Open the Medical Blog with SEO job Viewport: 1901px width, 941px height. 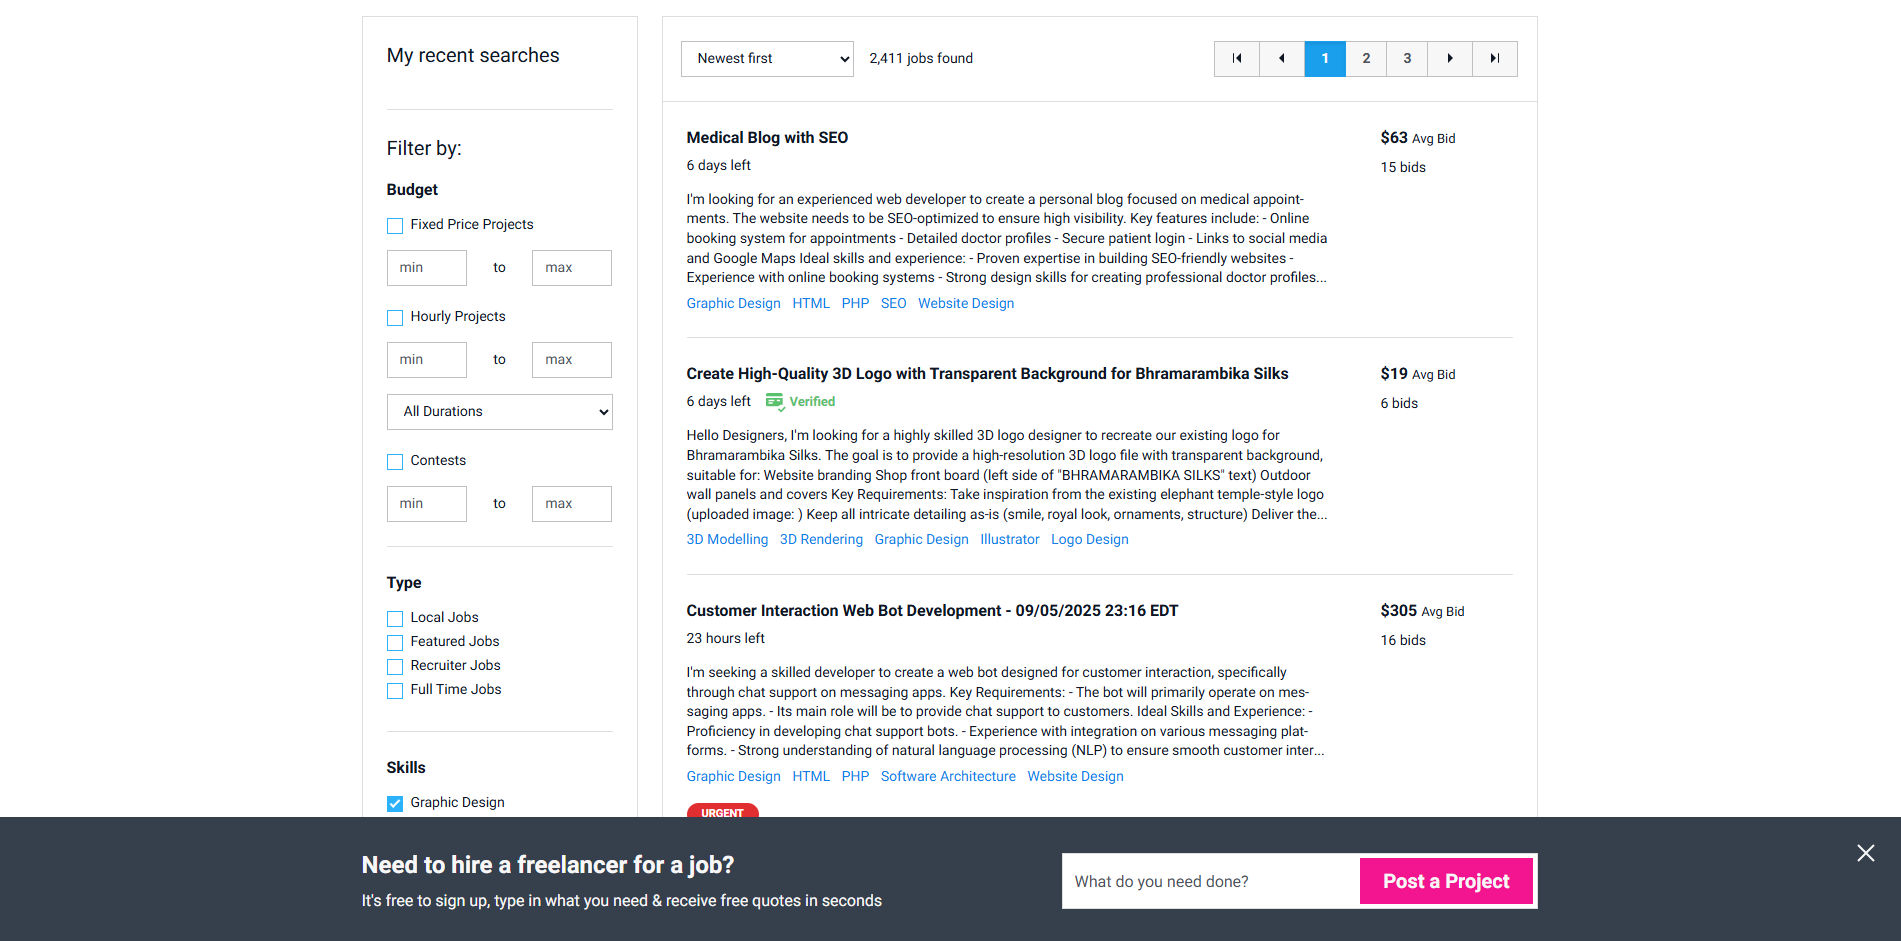pos(766,137)
